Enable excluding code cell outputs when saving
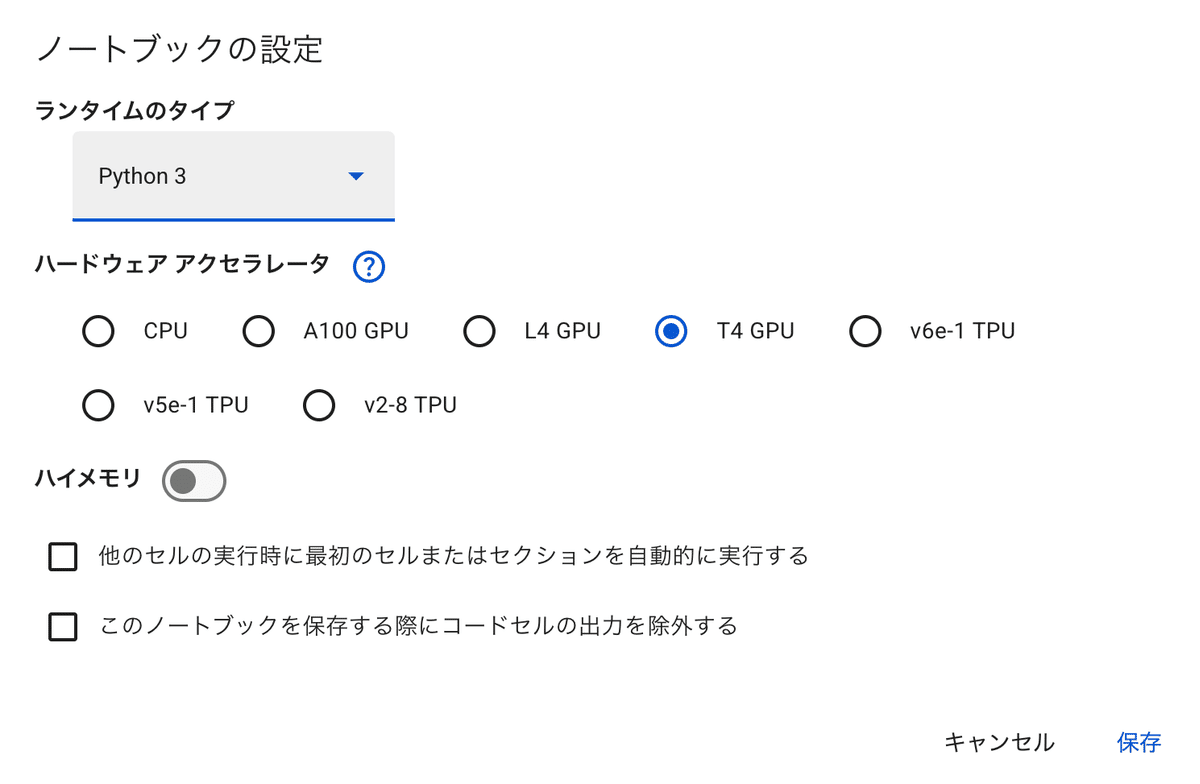 tap(62, 626)
